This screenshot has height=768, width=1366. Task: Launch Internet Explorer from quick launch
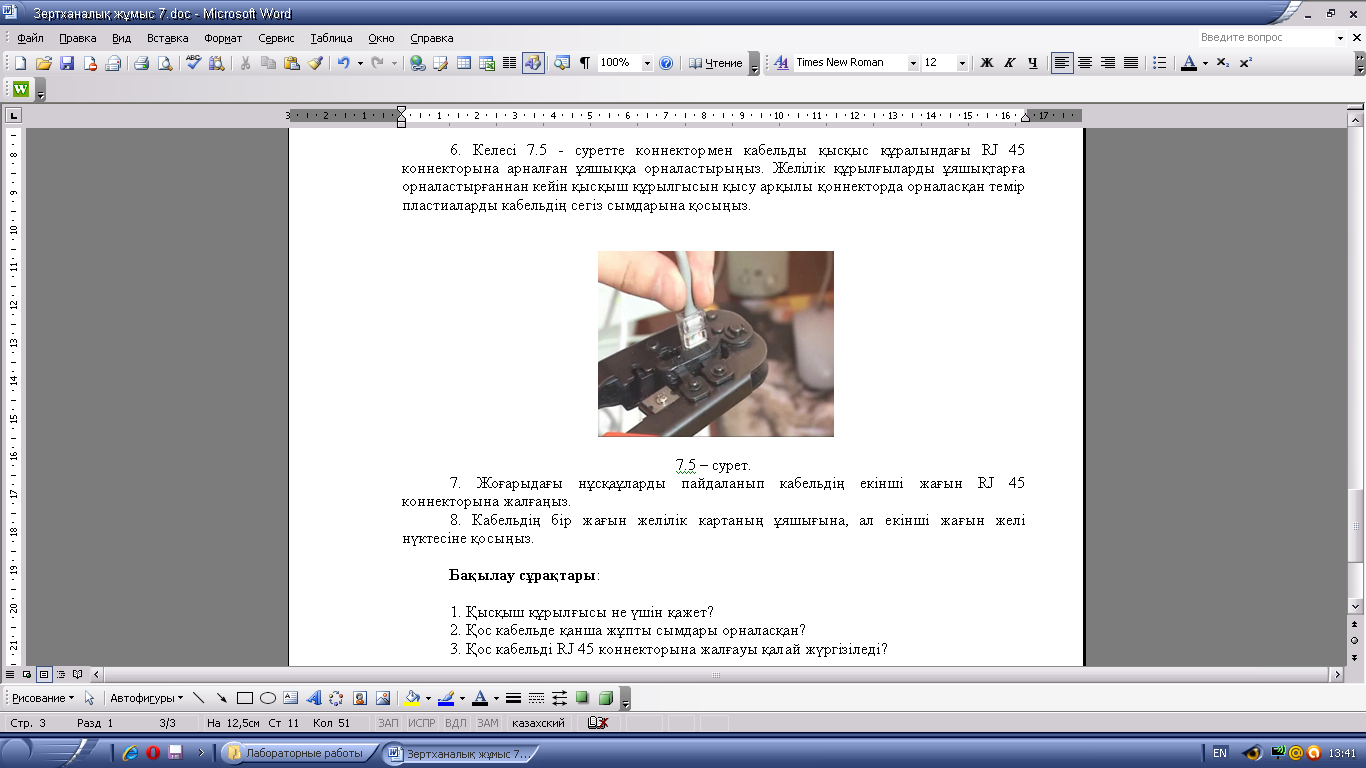pyautogui.click(x=130, y=753)
